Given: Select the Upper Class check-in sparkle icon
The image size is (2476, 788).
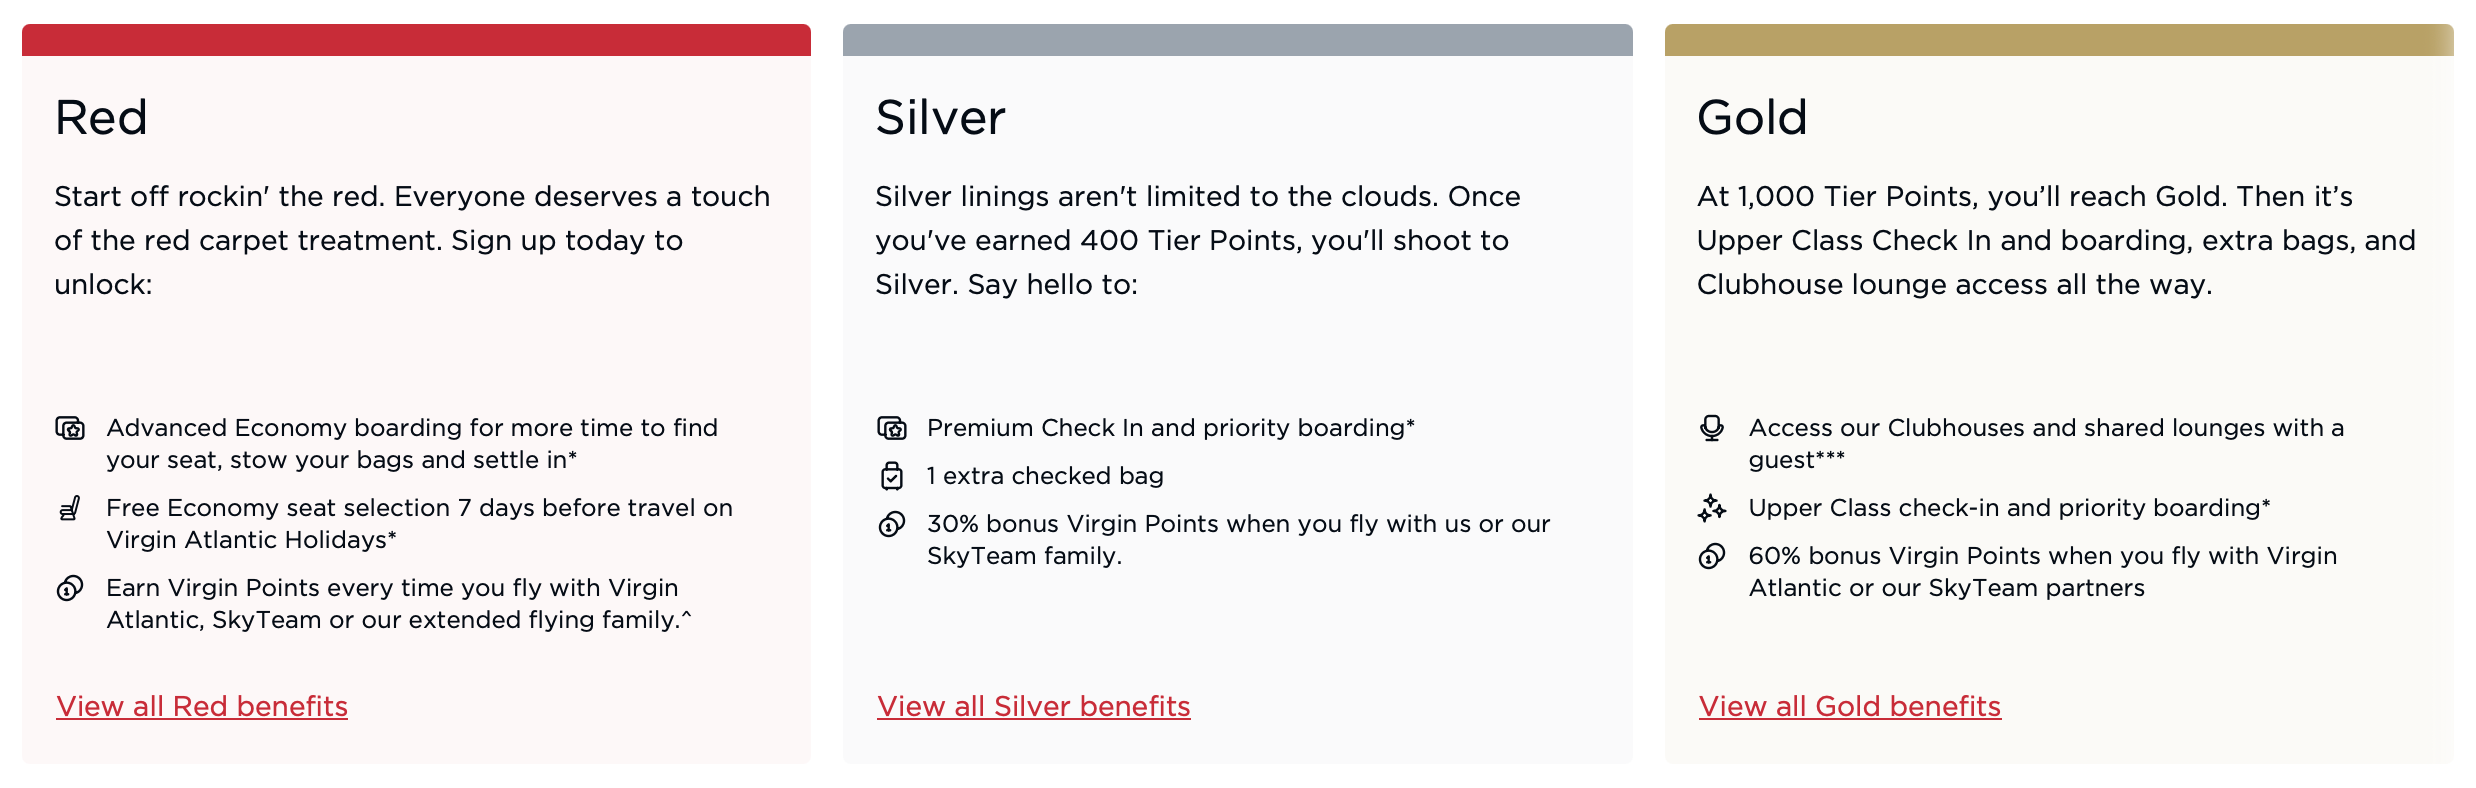Looking at the screenshot, I should tap(1713, 509).
